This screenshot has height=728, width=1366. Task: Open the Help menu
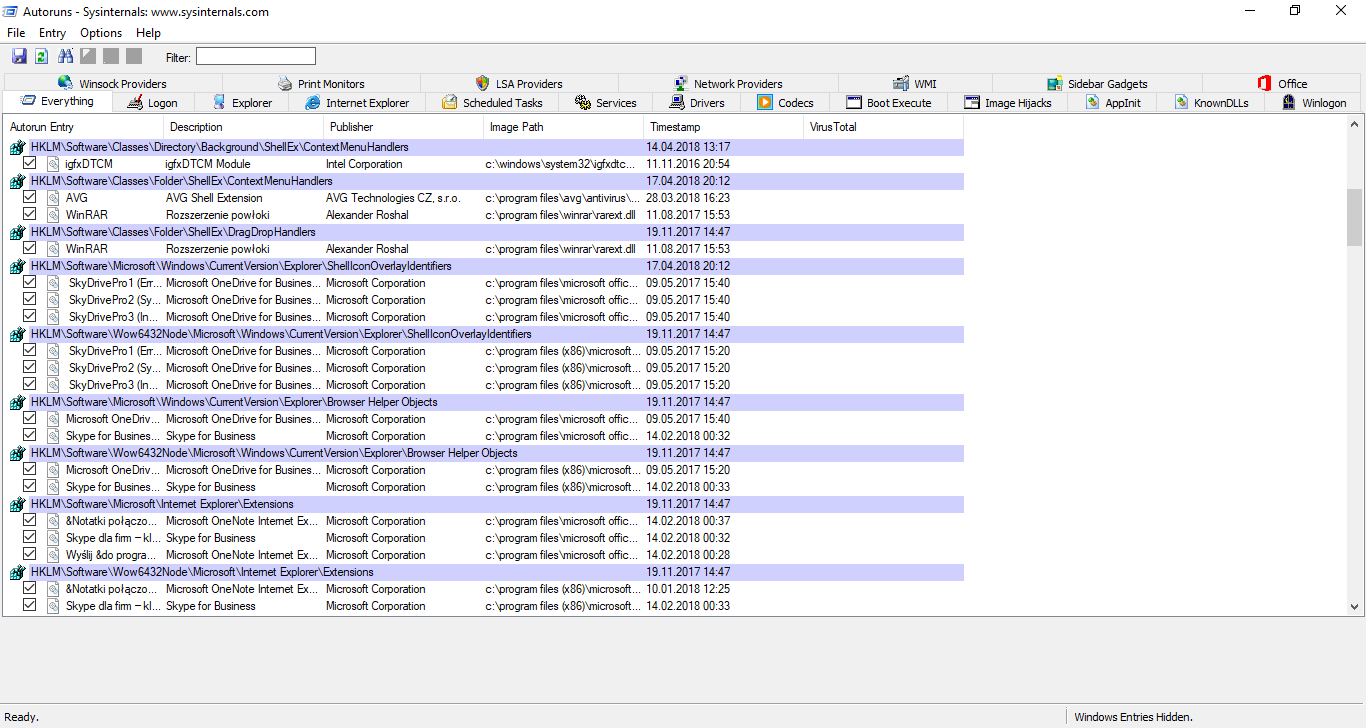click(148, 33)
